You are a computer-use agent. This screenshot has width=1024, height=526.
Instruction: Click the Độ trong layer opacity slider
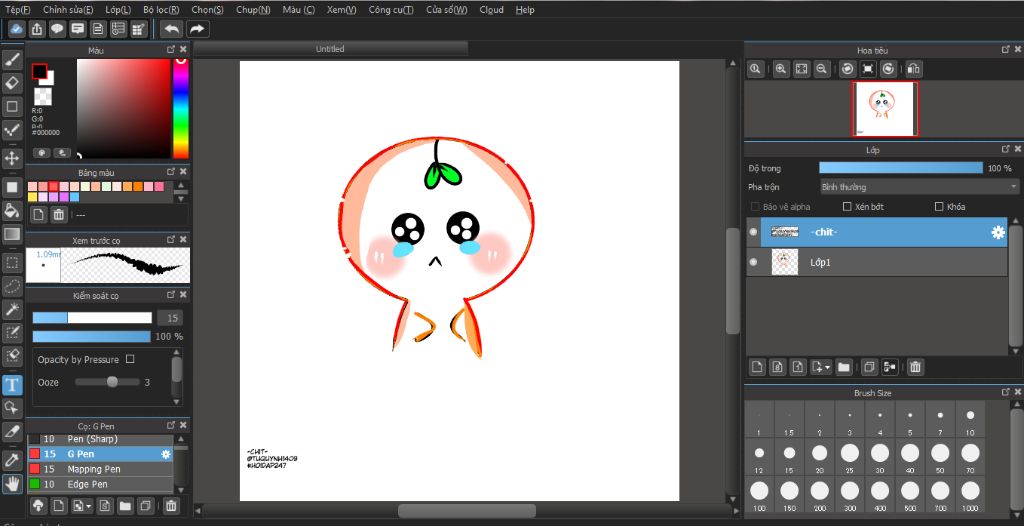901,168
